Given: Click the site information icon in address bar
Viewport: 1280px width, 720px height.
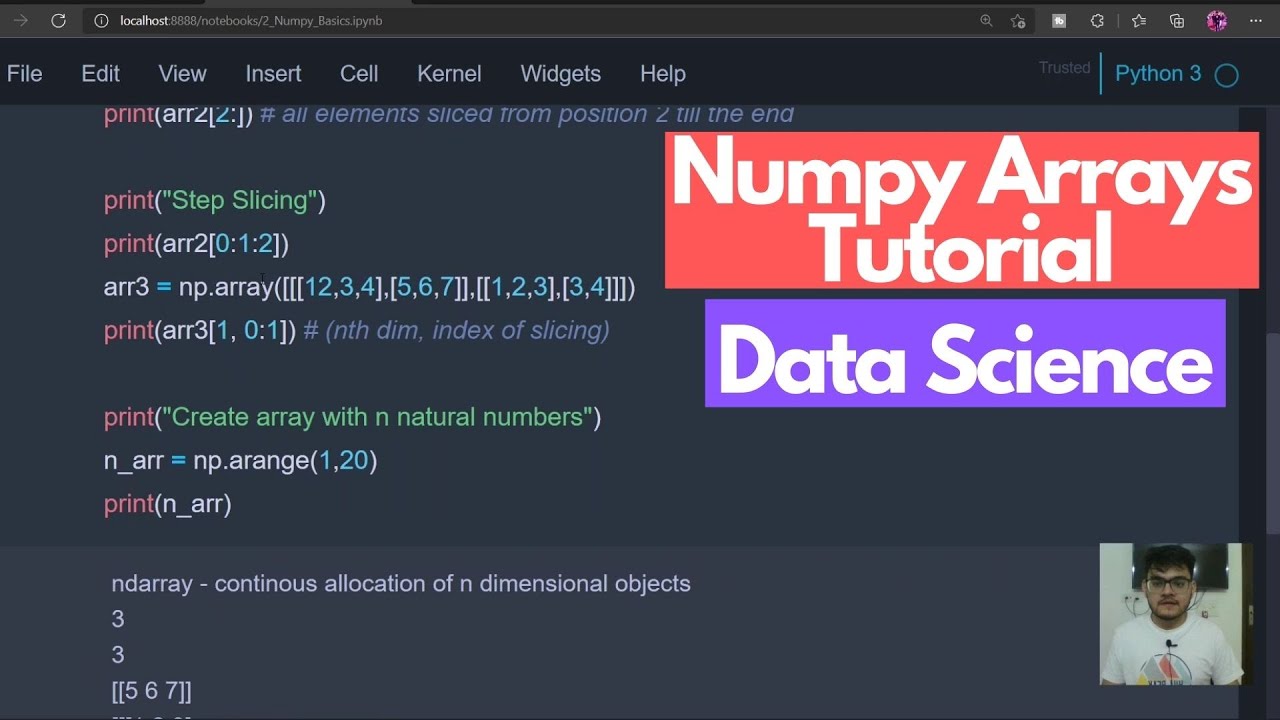Looking at the screenshot, I should [x=101, y=20].
